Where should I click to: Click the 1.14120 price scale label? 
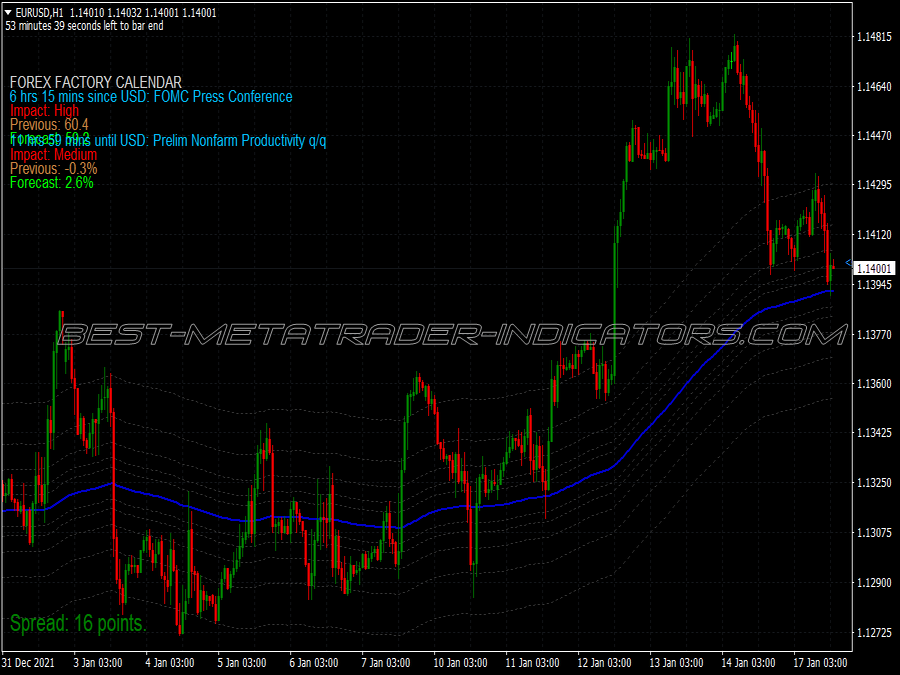click(x=874, y=234)
